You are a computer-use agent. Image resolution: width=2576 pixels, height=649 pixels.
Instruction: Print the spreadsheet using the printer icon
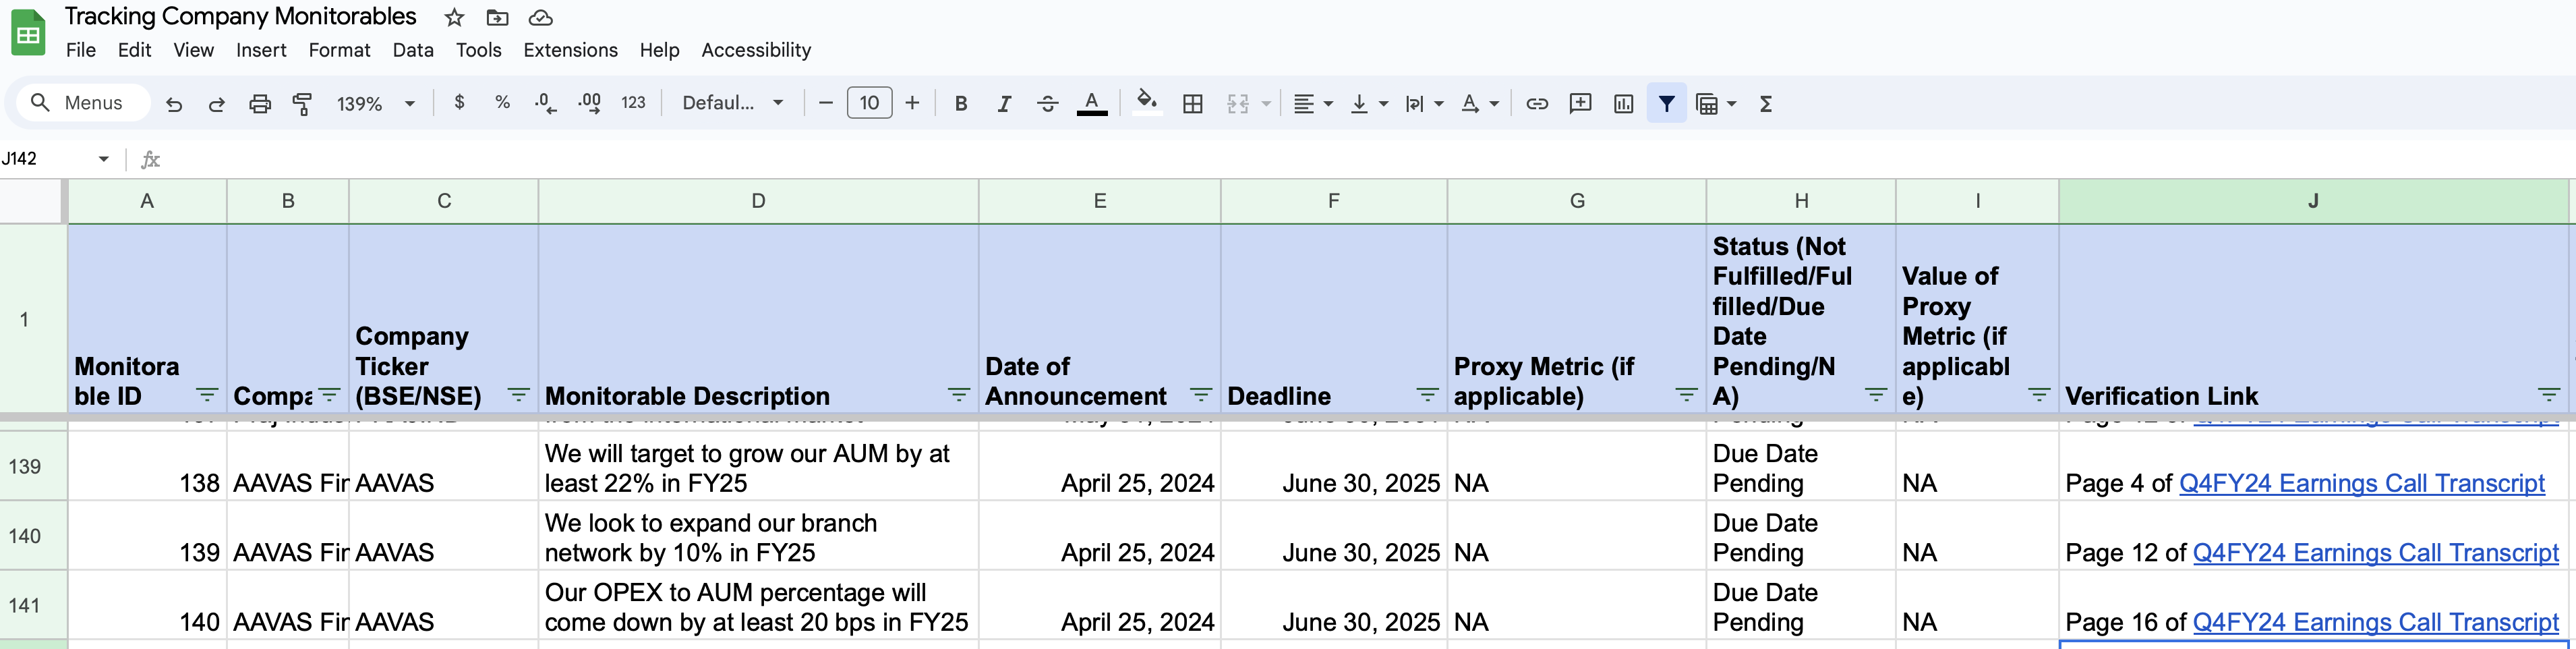[x=260, y=103]
